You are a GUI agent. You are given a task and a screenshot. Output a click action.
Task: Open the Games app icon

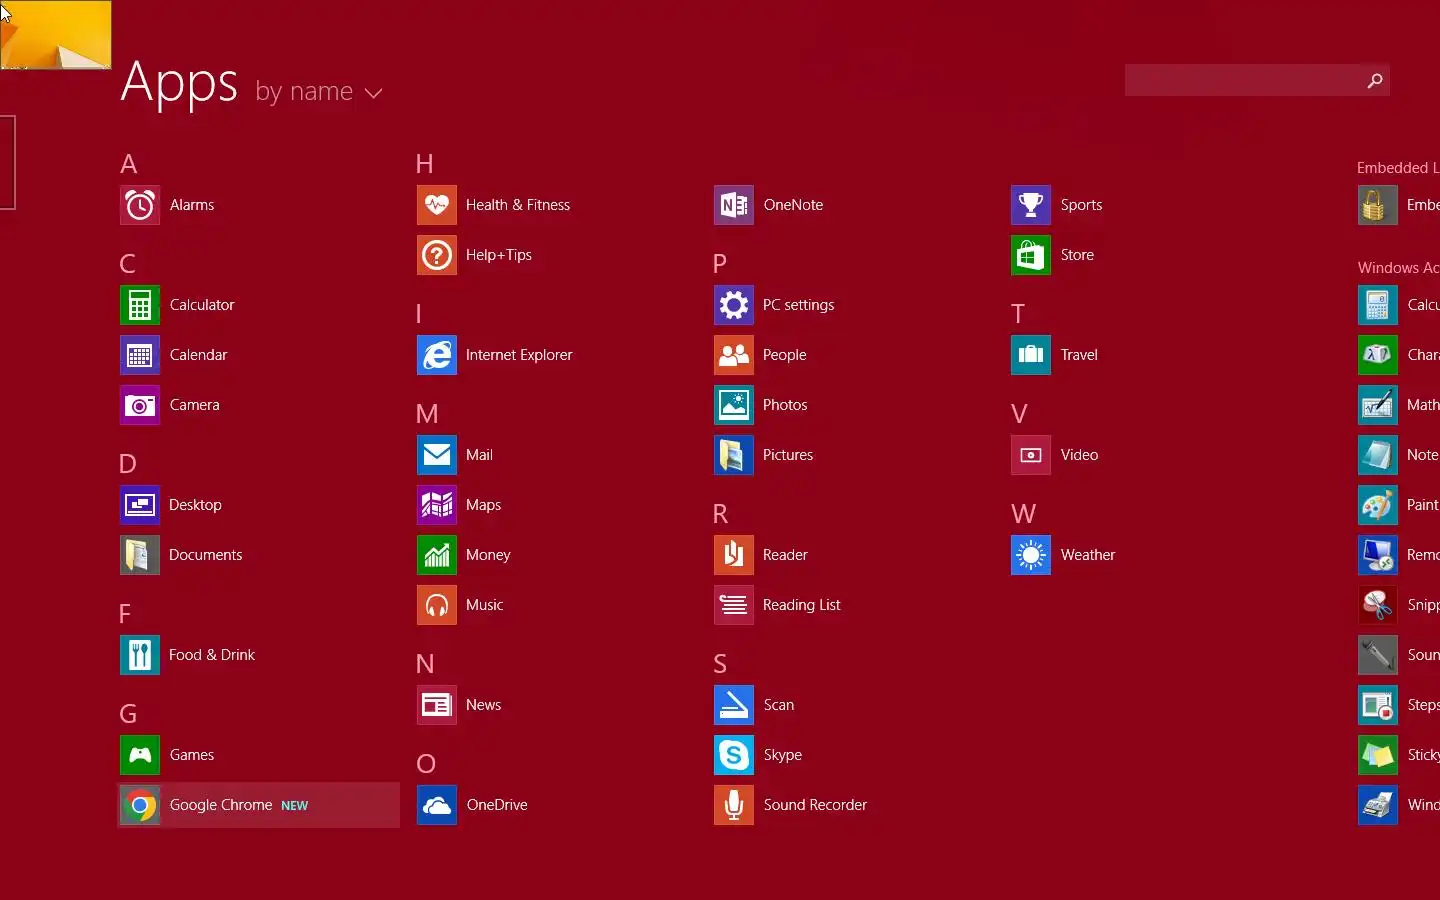140,755
